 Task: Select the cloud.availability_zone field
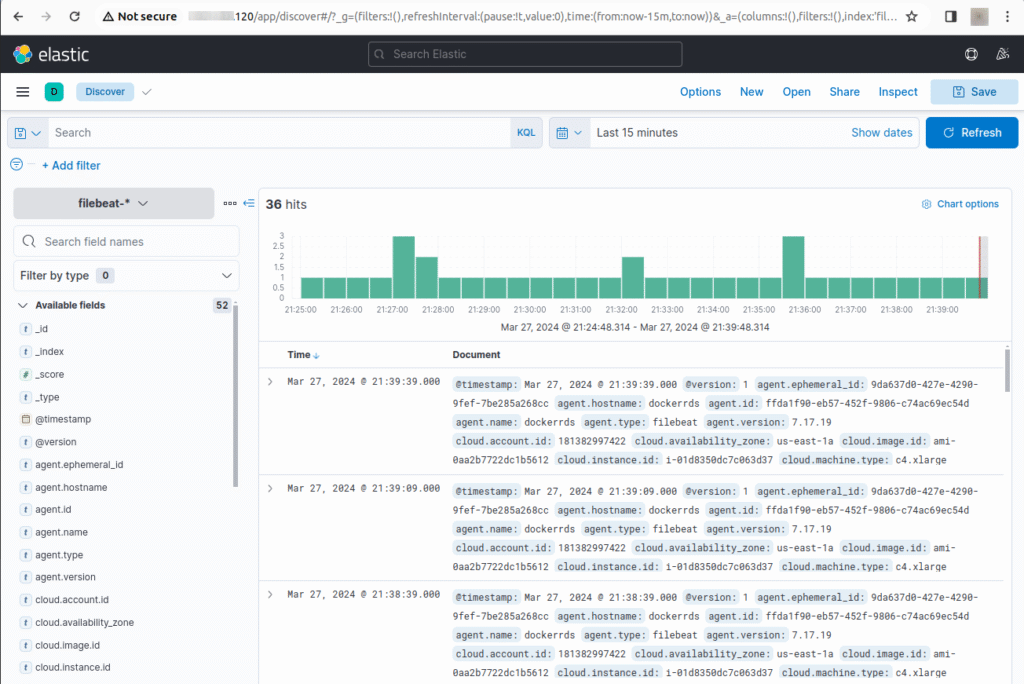click(84, 623)
